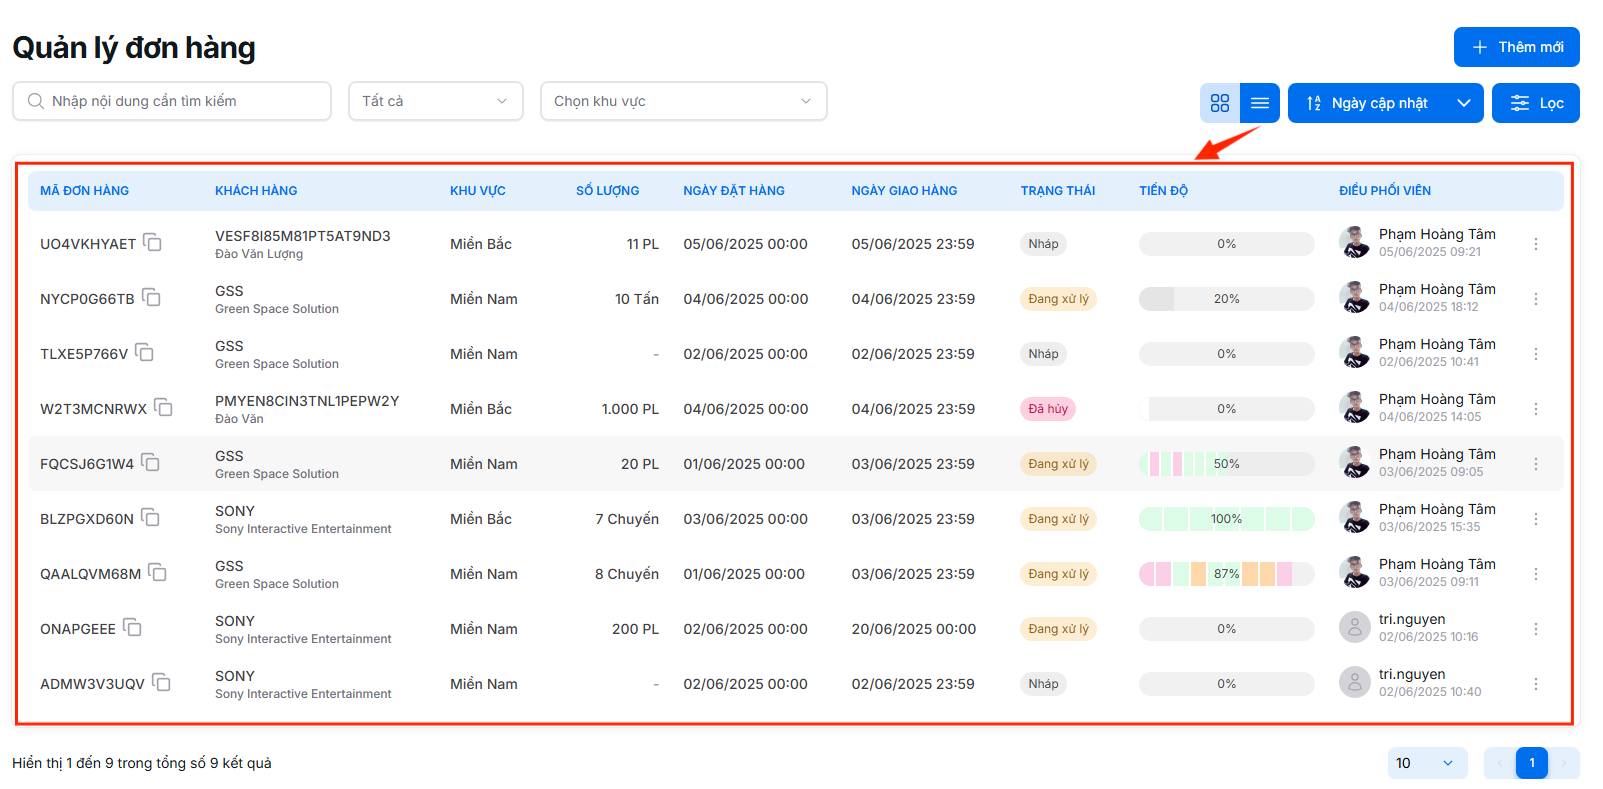
Task: Copy order code NYCP0G66TB
Action: point(151,298)
